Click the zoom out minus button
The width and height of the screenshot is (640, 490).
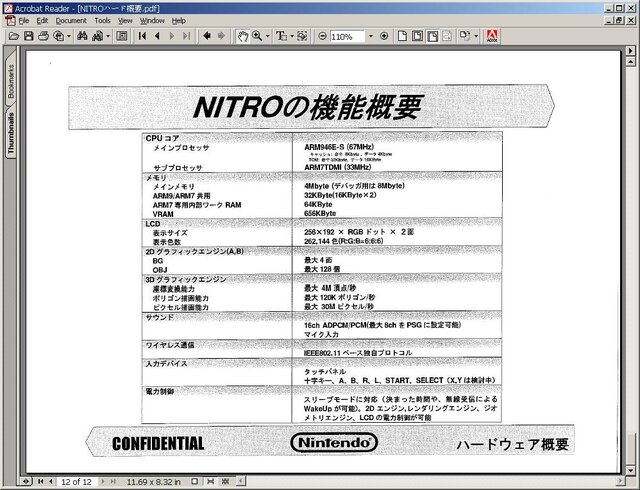tap(322, 36)
